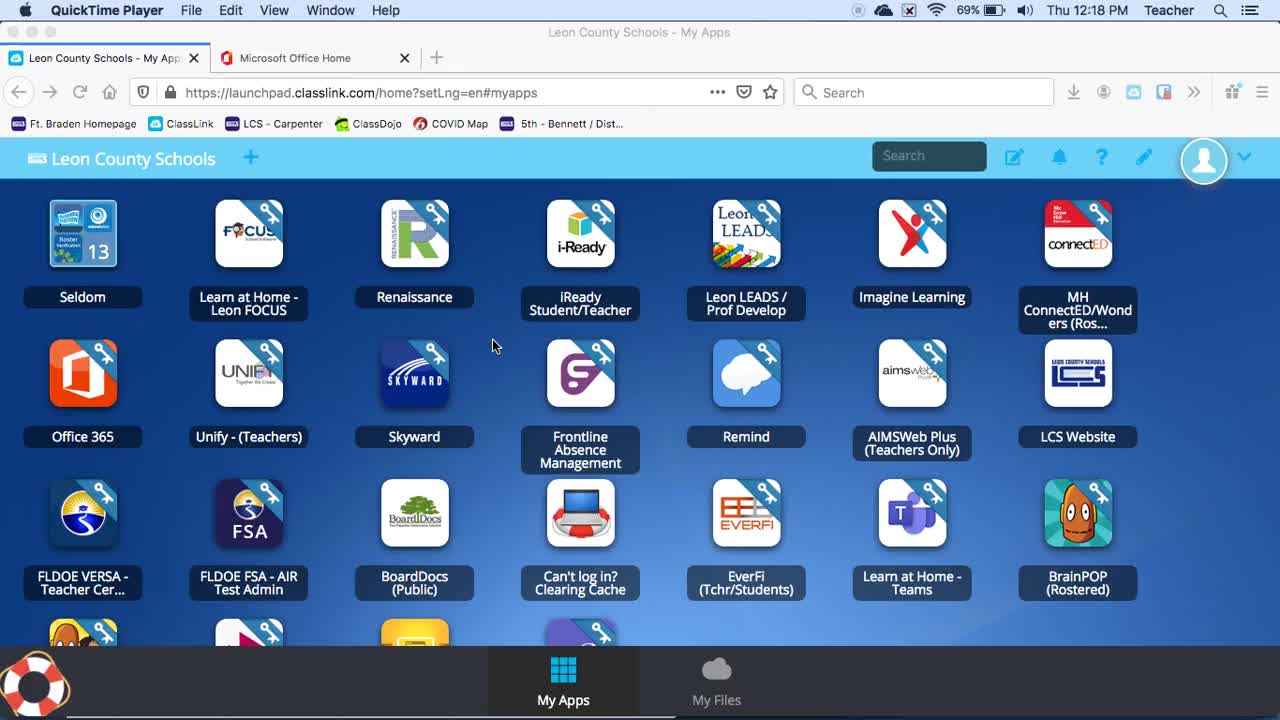Screen dimensions: 1280x720
Task: Open the LCS - Carpenter bookmark
Action: [274, 124]
